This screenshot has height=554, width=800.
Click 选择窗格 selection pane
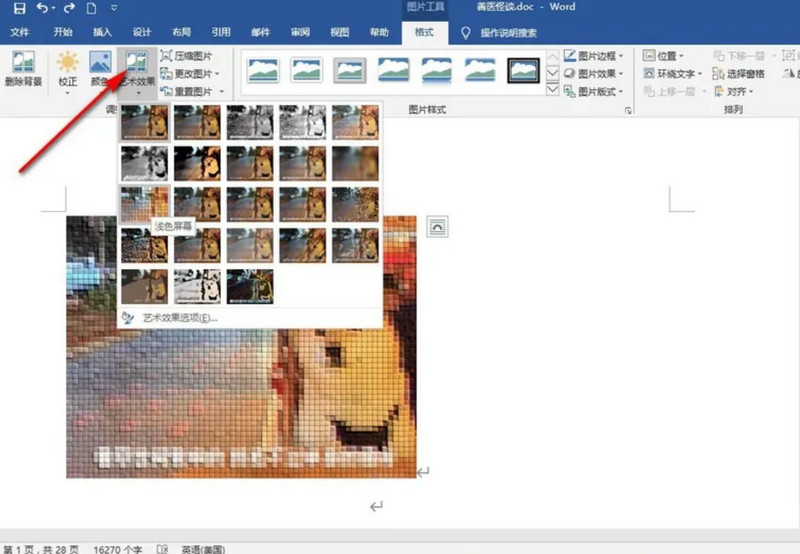point(739,73)
